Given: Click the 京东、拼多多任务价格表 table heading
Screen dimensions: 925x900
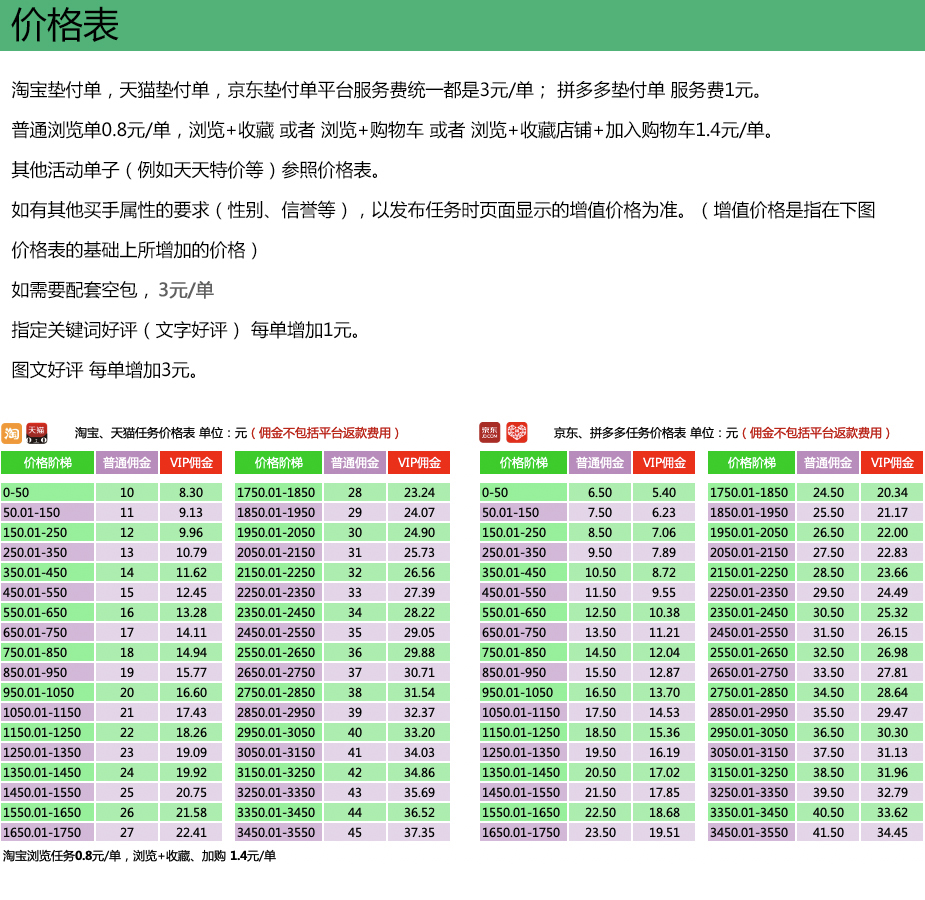Looking at the screenshot, I should tap(646, 433).
